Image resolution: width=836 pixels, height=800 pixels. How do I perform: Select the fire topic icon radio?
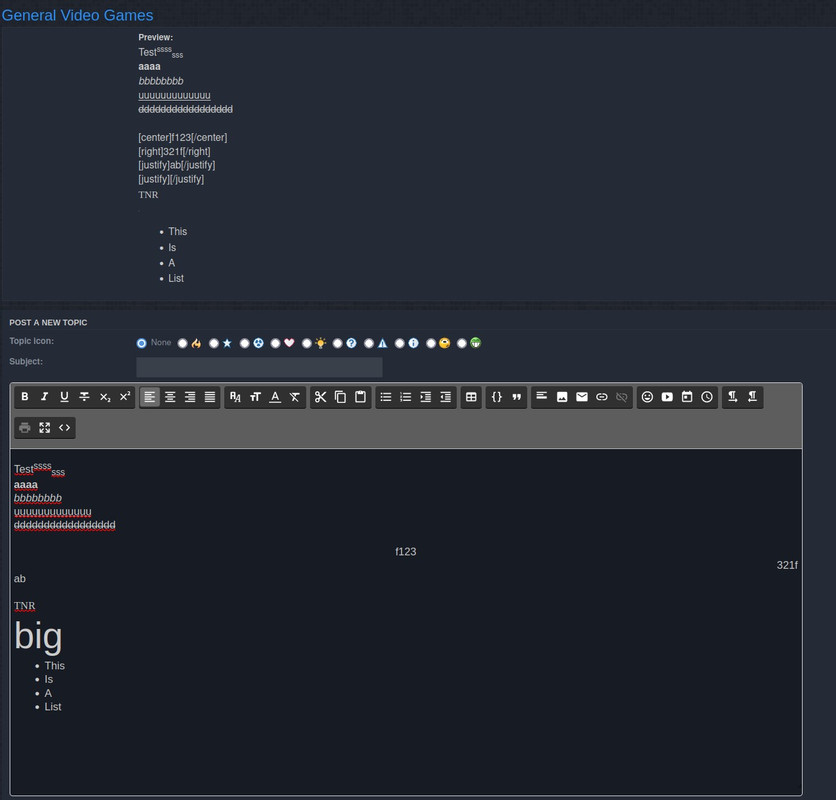(182, 343)
